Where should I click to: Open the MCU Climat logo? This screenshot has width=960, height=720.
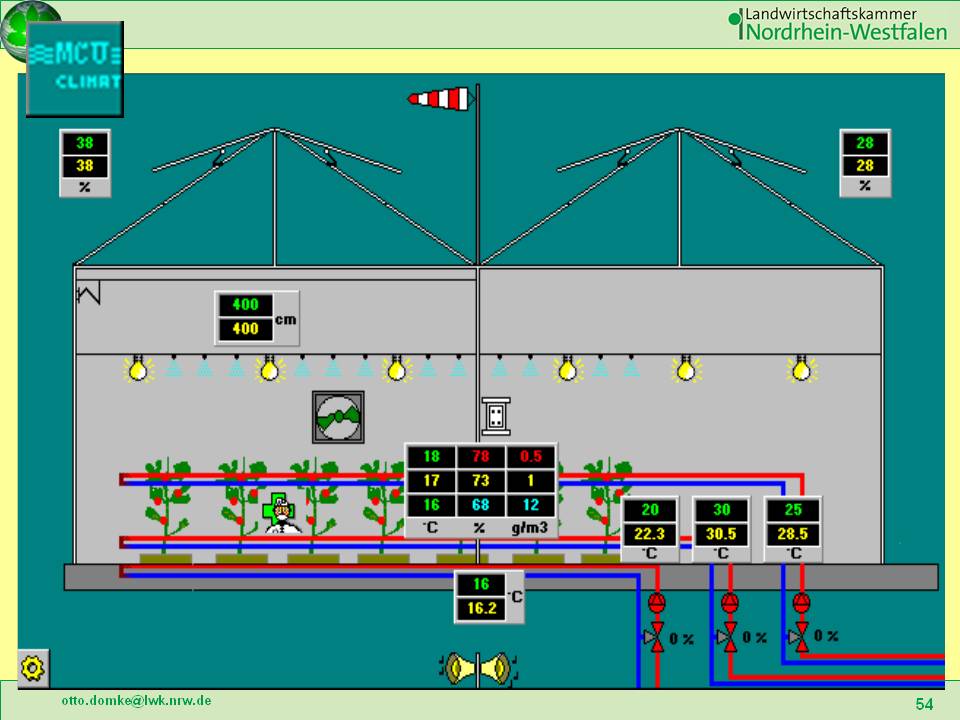coord(74,68)
